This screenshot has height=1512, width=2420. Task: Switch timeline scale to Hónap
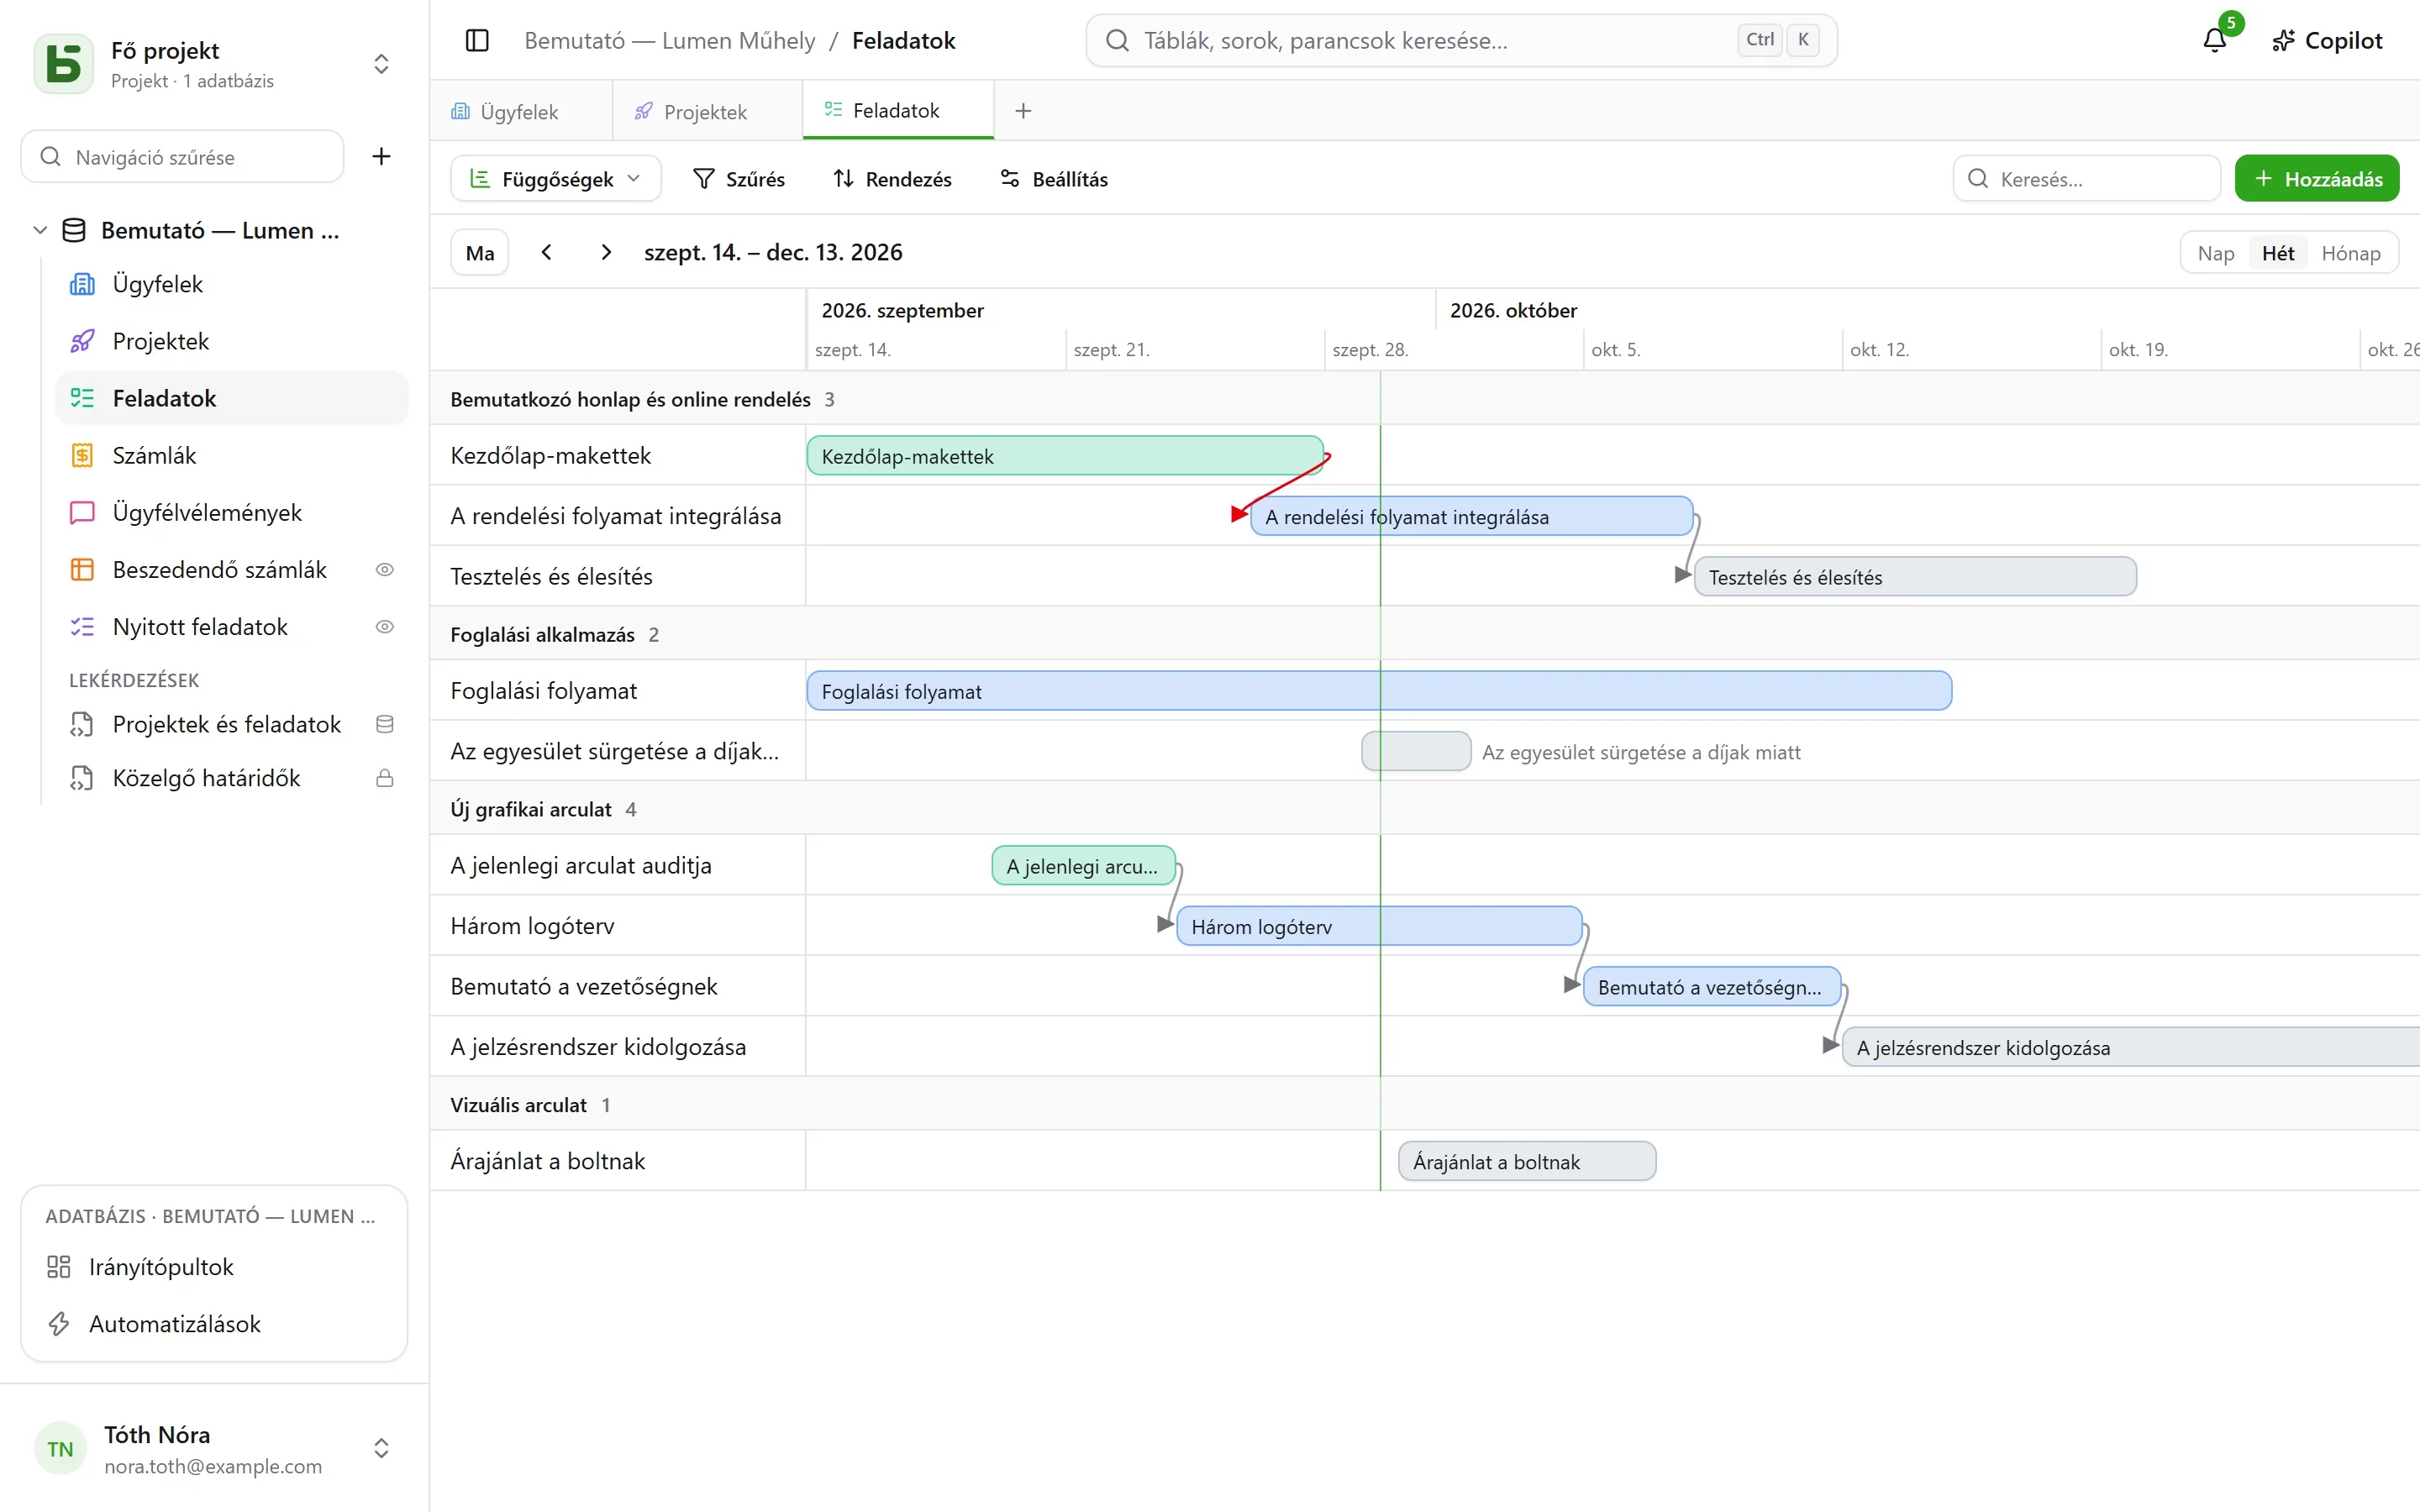tap(2350, 253)
